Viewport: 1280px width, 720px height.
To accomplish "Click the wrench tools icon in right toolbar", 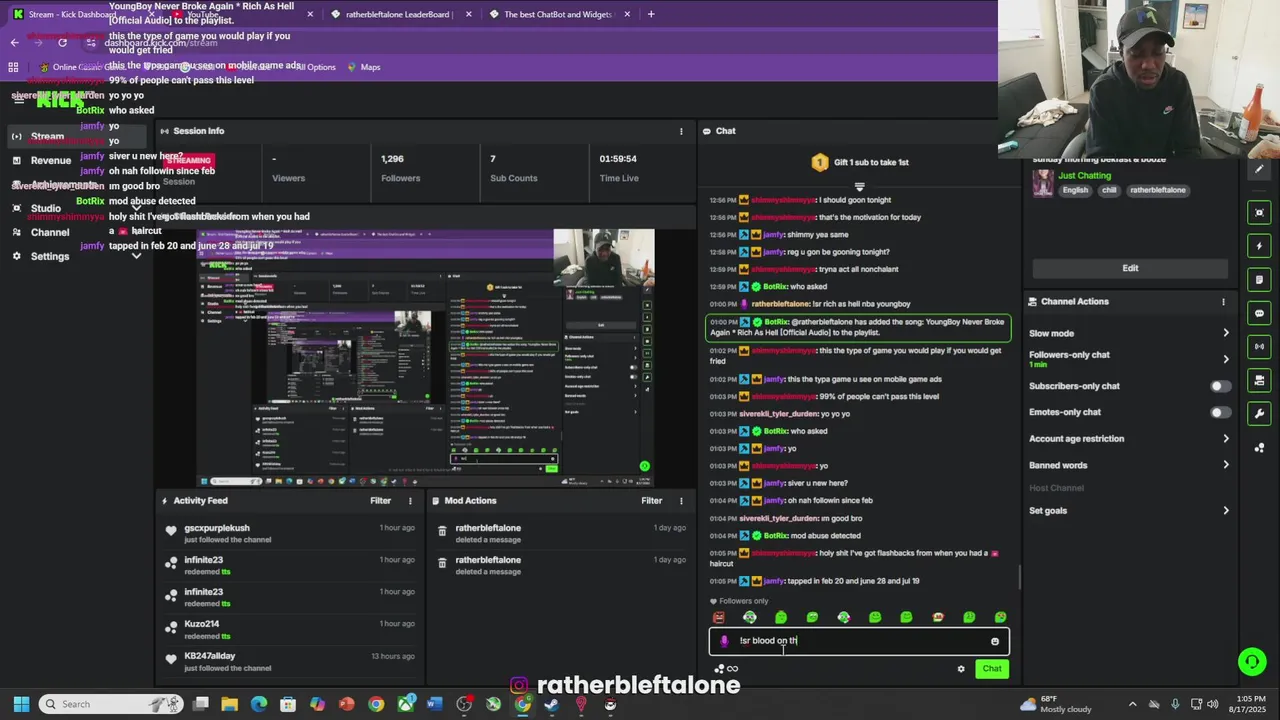I will click(1259, 414).
